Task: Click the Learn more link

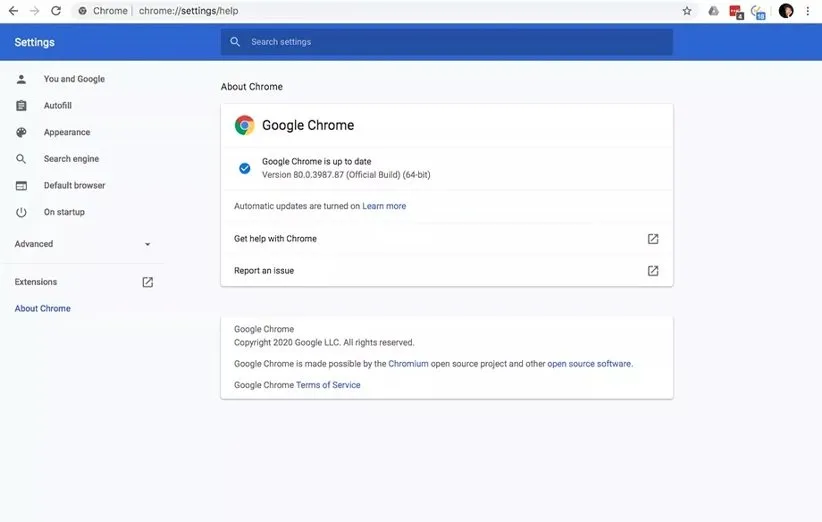Action: (x=384, y=206)
